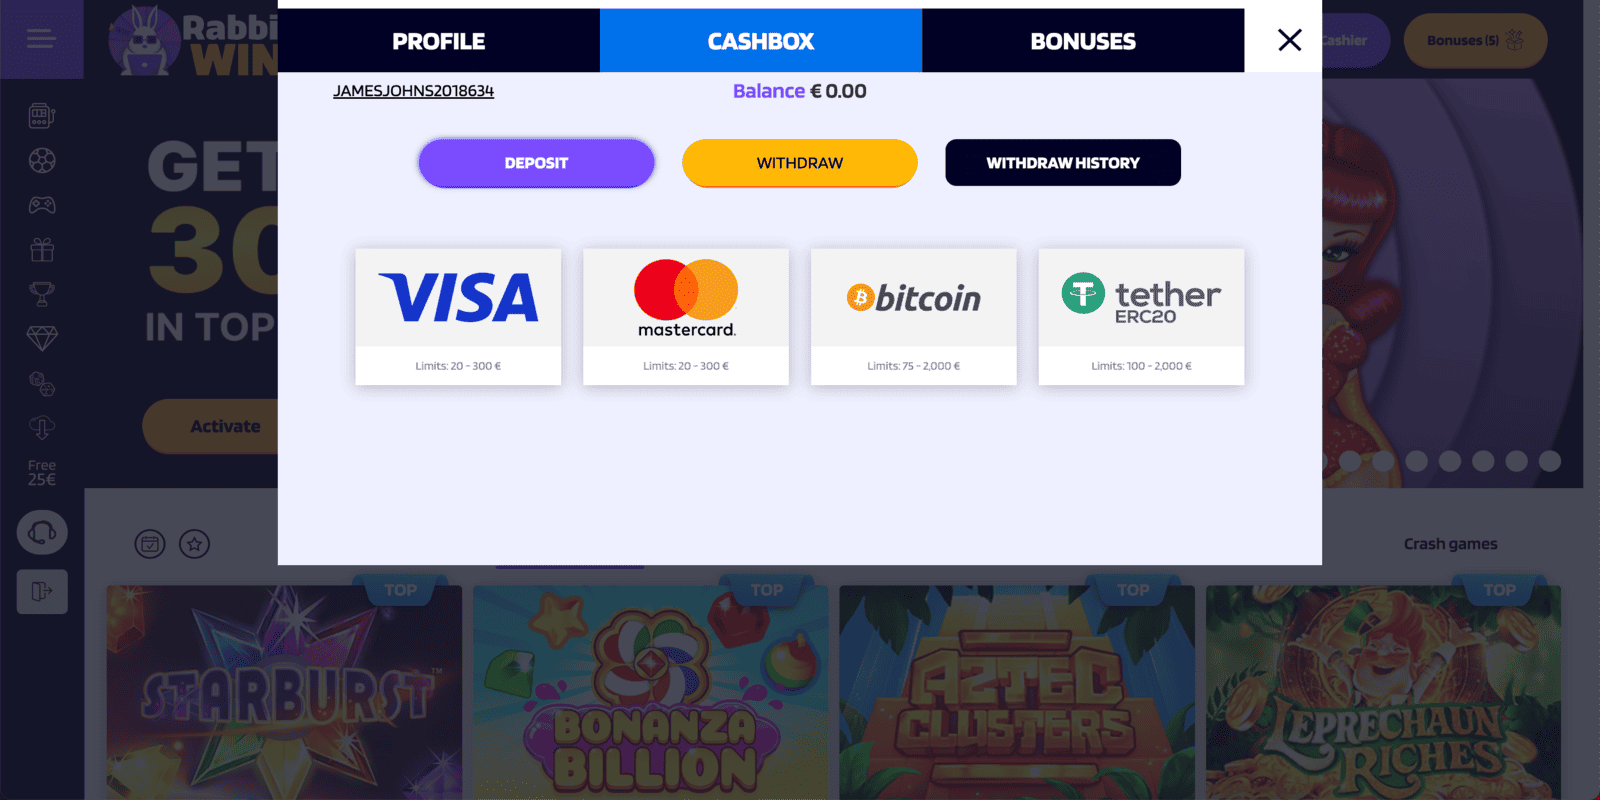Switch to the Bonuses tab
Screen dimensions: 1600x800
coord(1083,41)
